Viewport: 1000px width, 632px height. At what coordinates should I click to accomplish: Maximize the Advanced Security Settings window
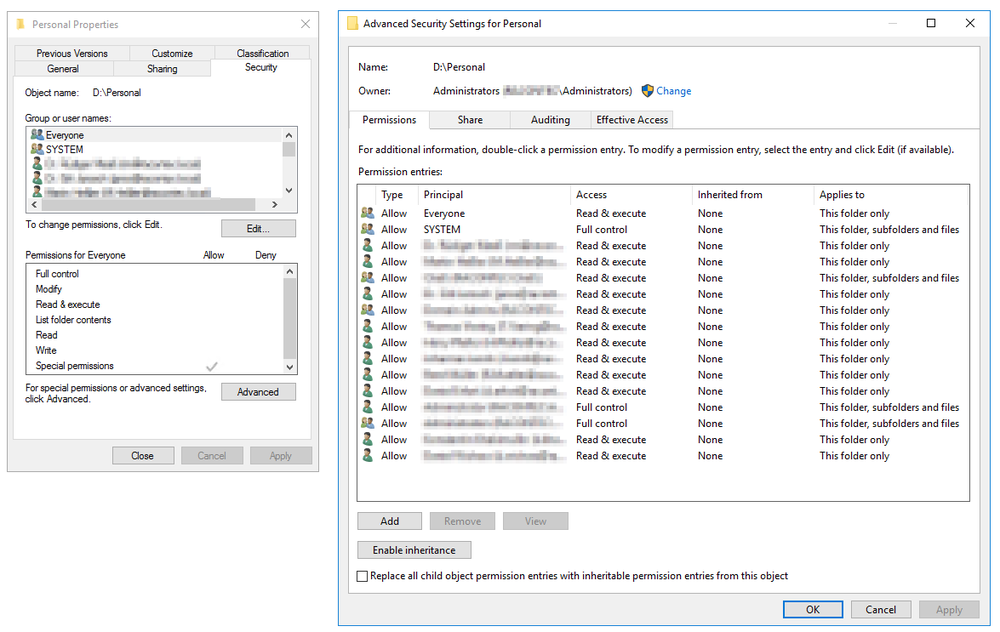(931, 23)
